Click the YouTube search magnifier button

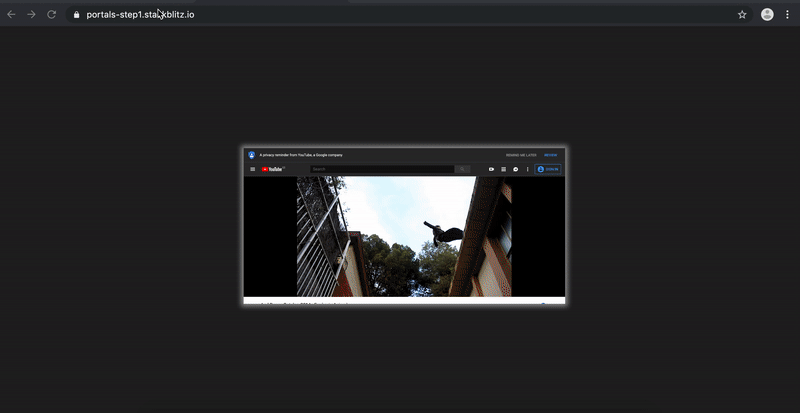462,169
